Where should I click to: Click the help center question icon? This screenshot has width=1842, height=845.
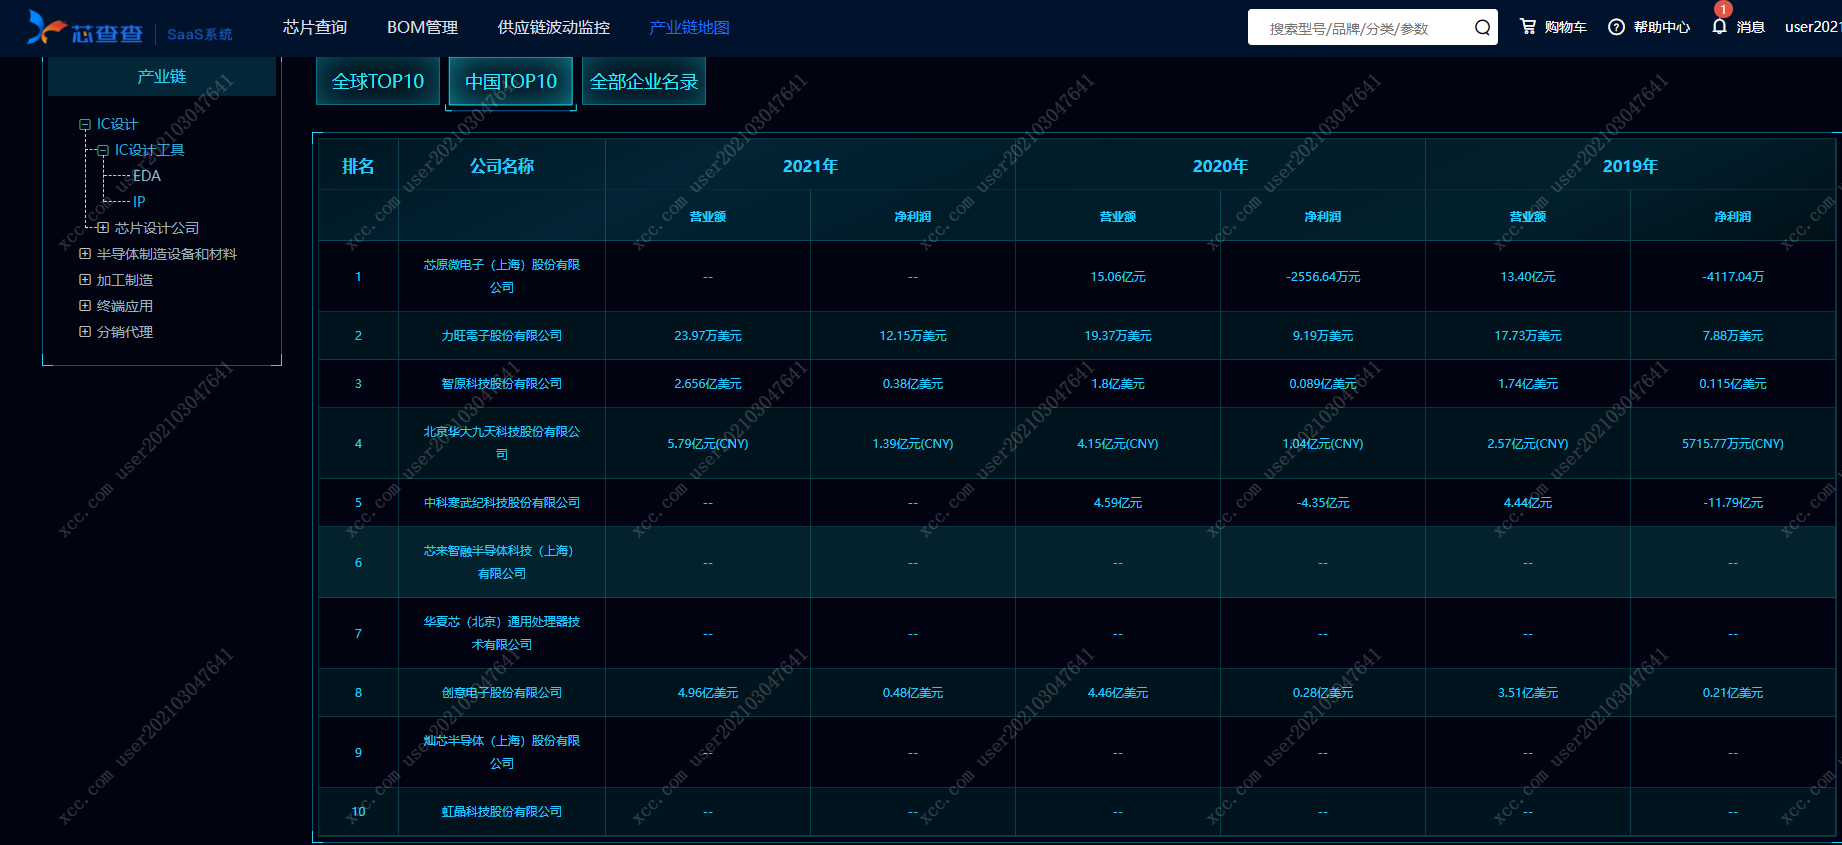[x=1616, y=27]
